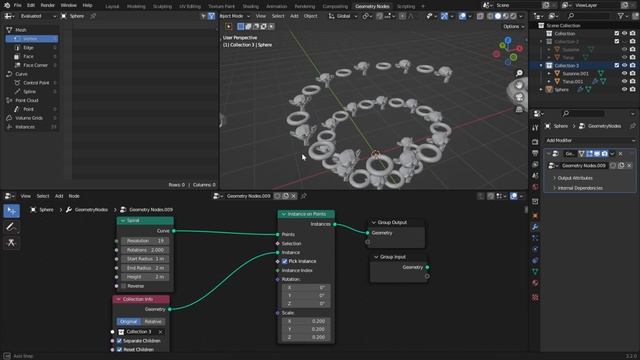Open the Global transform orientation dropdown
The image size is (640, 360).
click(343, 16)
